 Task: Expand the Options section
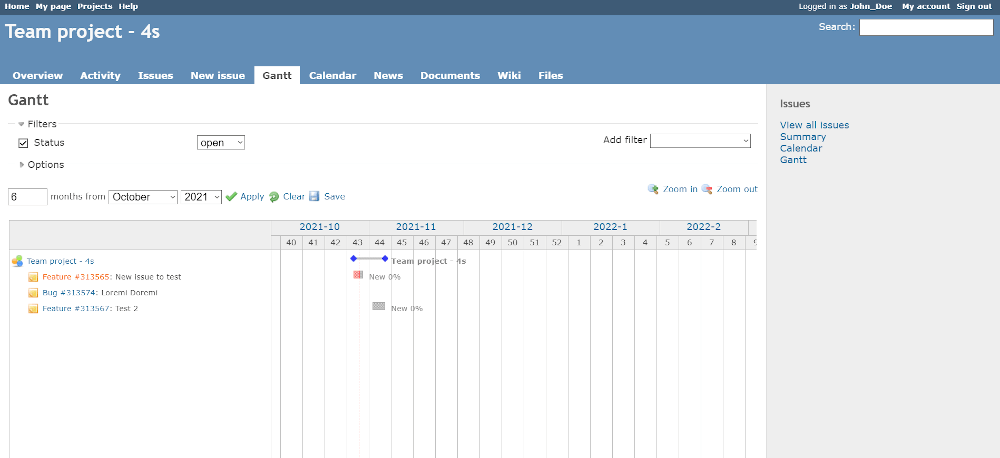[x=22, y=165]
